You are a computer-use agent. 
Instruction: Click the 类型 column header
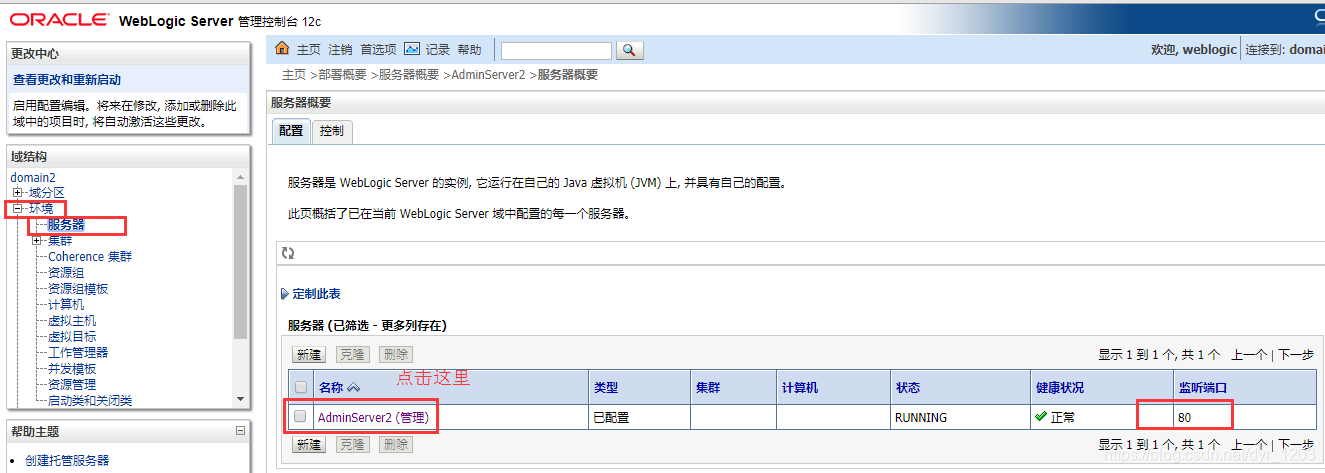coord(605,388)
